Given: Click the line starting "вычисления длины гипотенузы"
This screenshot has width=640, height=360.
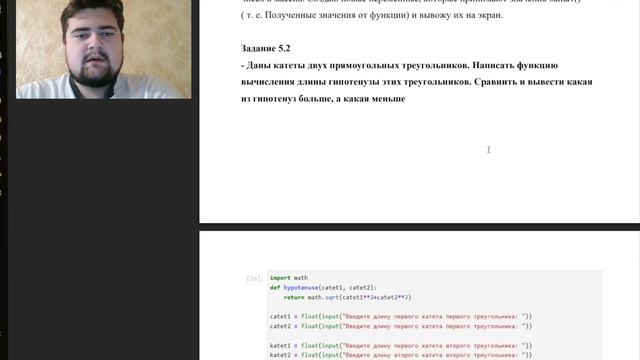Looking at the screenshot, I should [x=416, y=82].
